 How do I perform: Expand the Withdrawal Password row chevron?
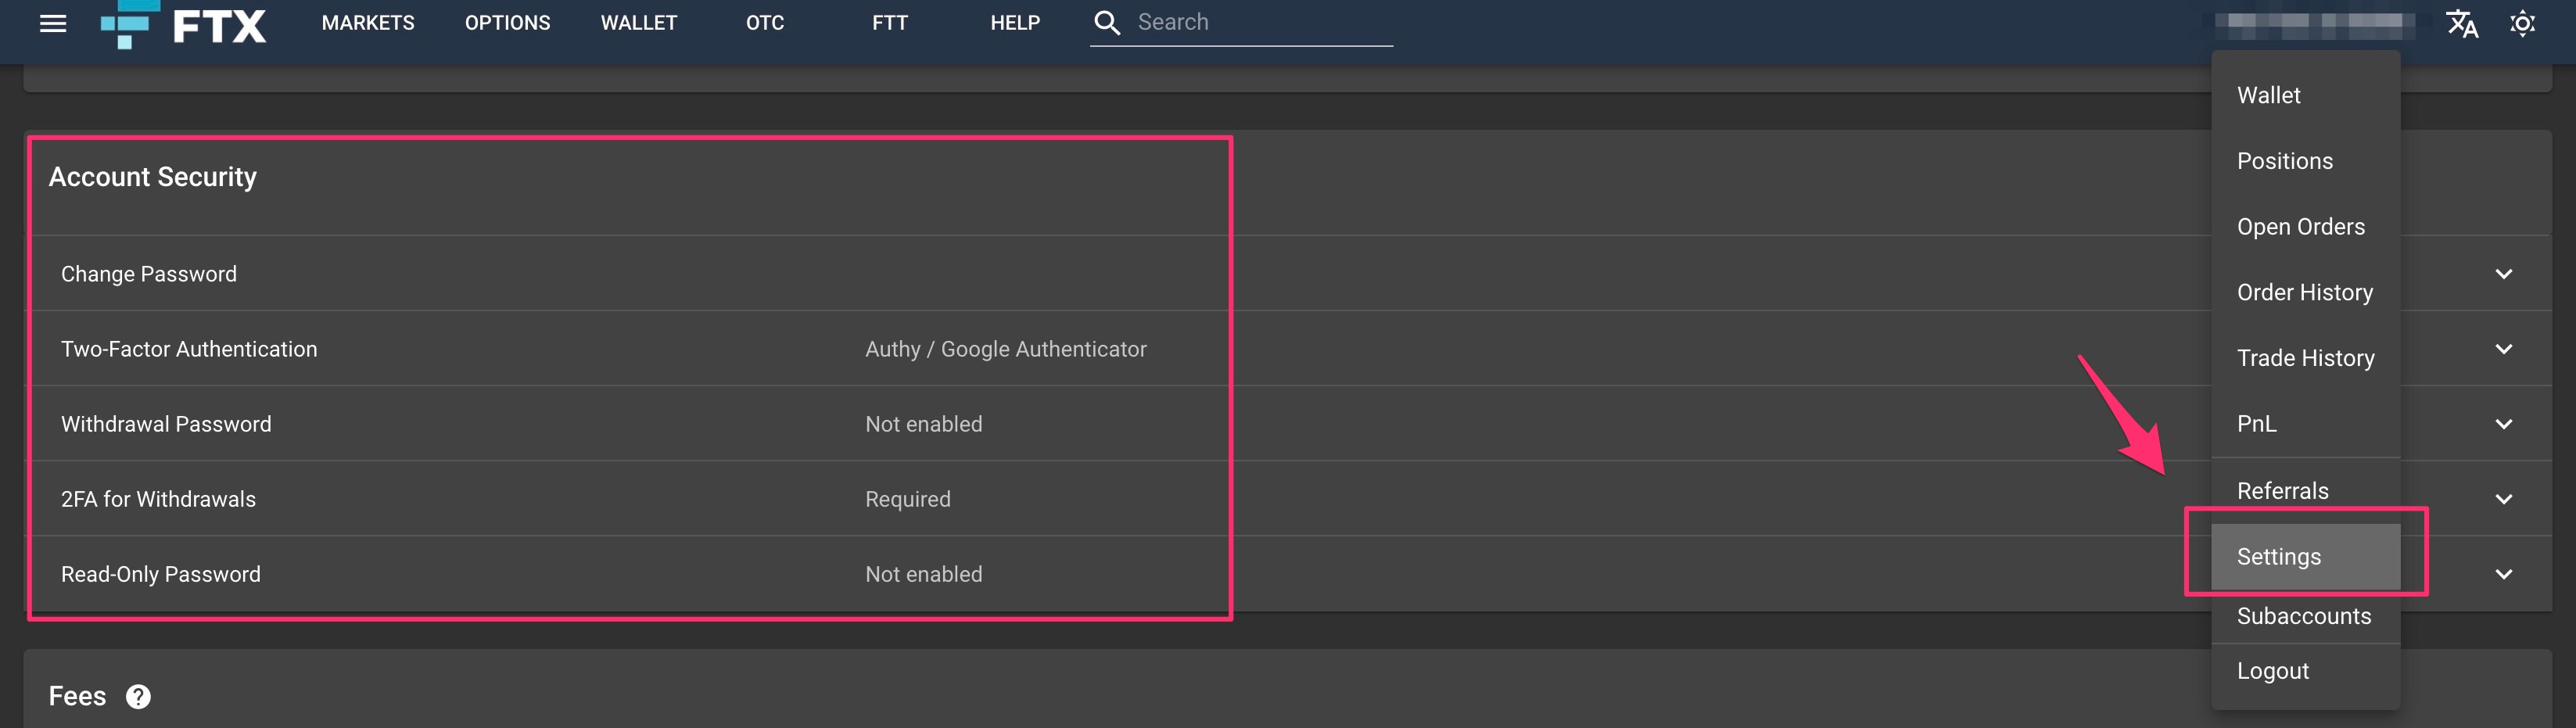(x=2503, y=424)
